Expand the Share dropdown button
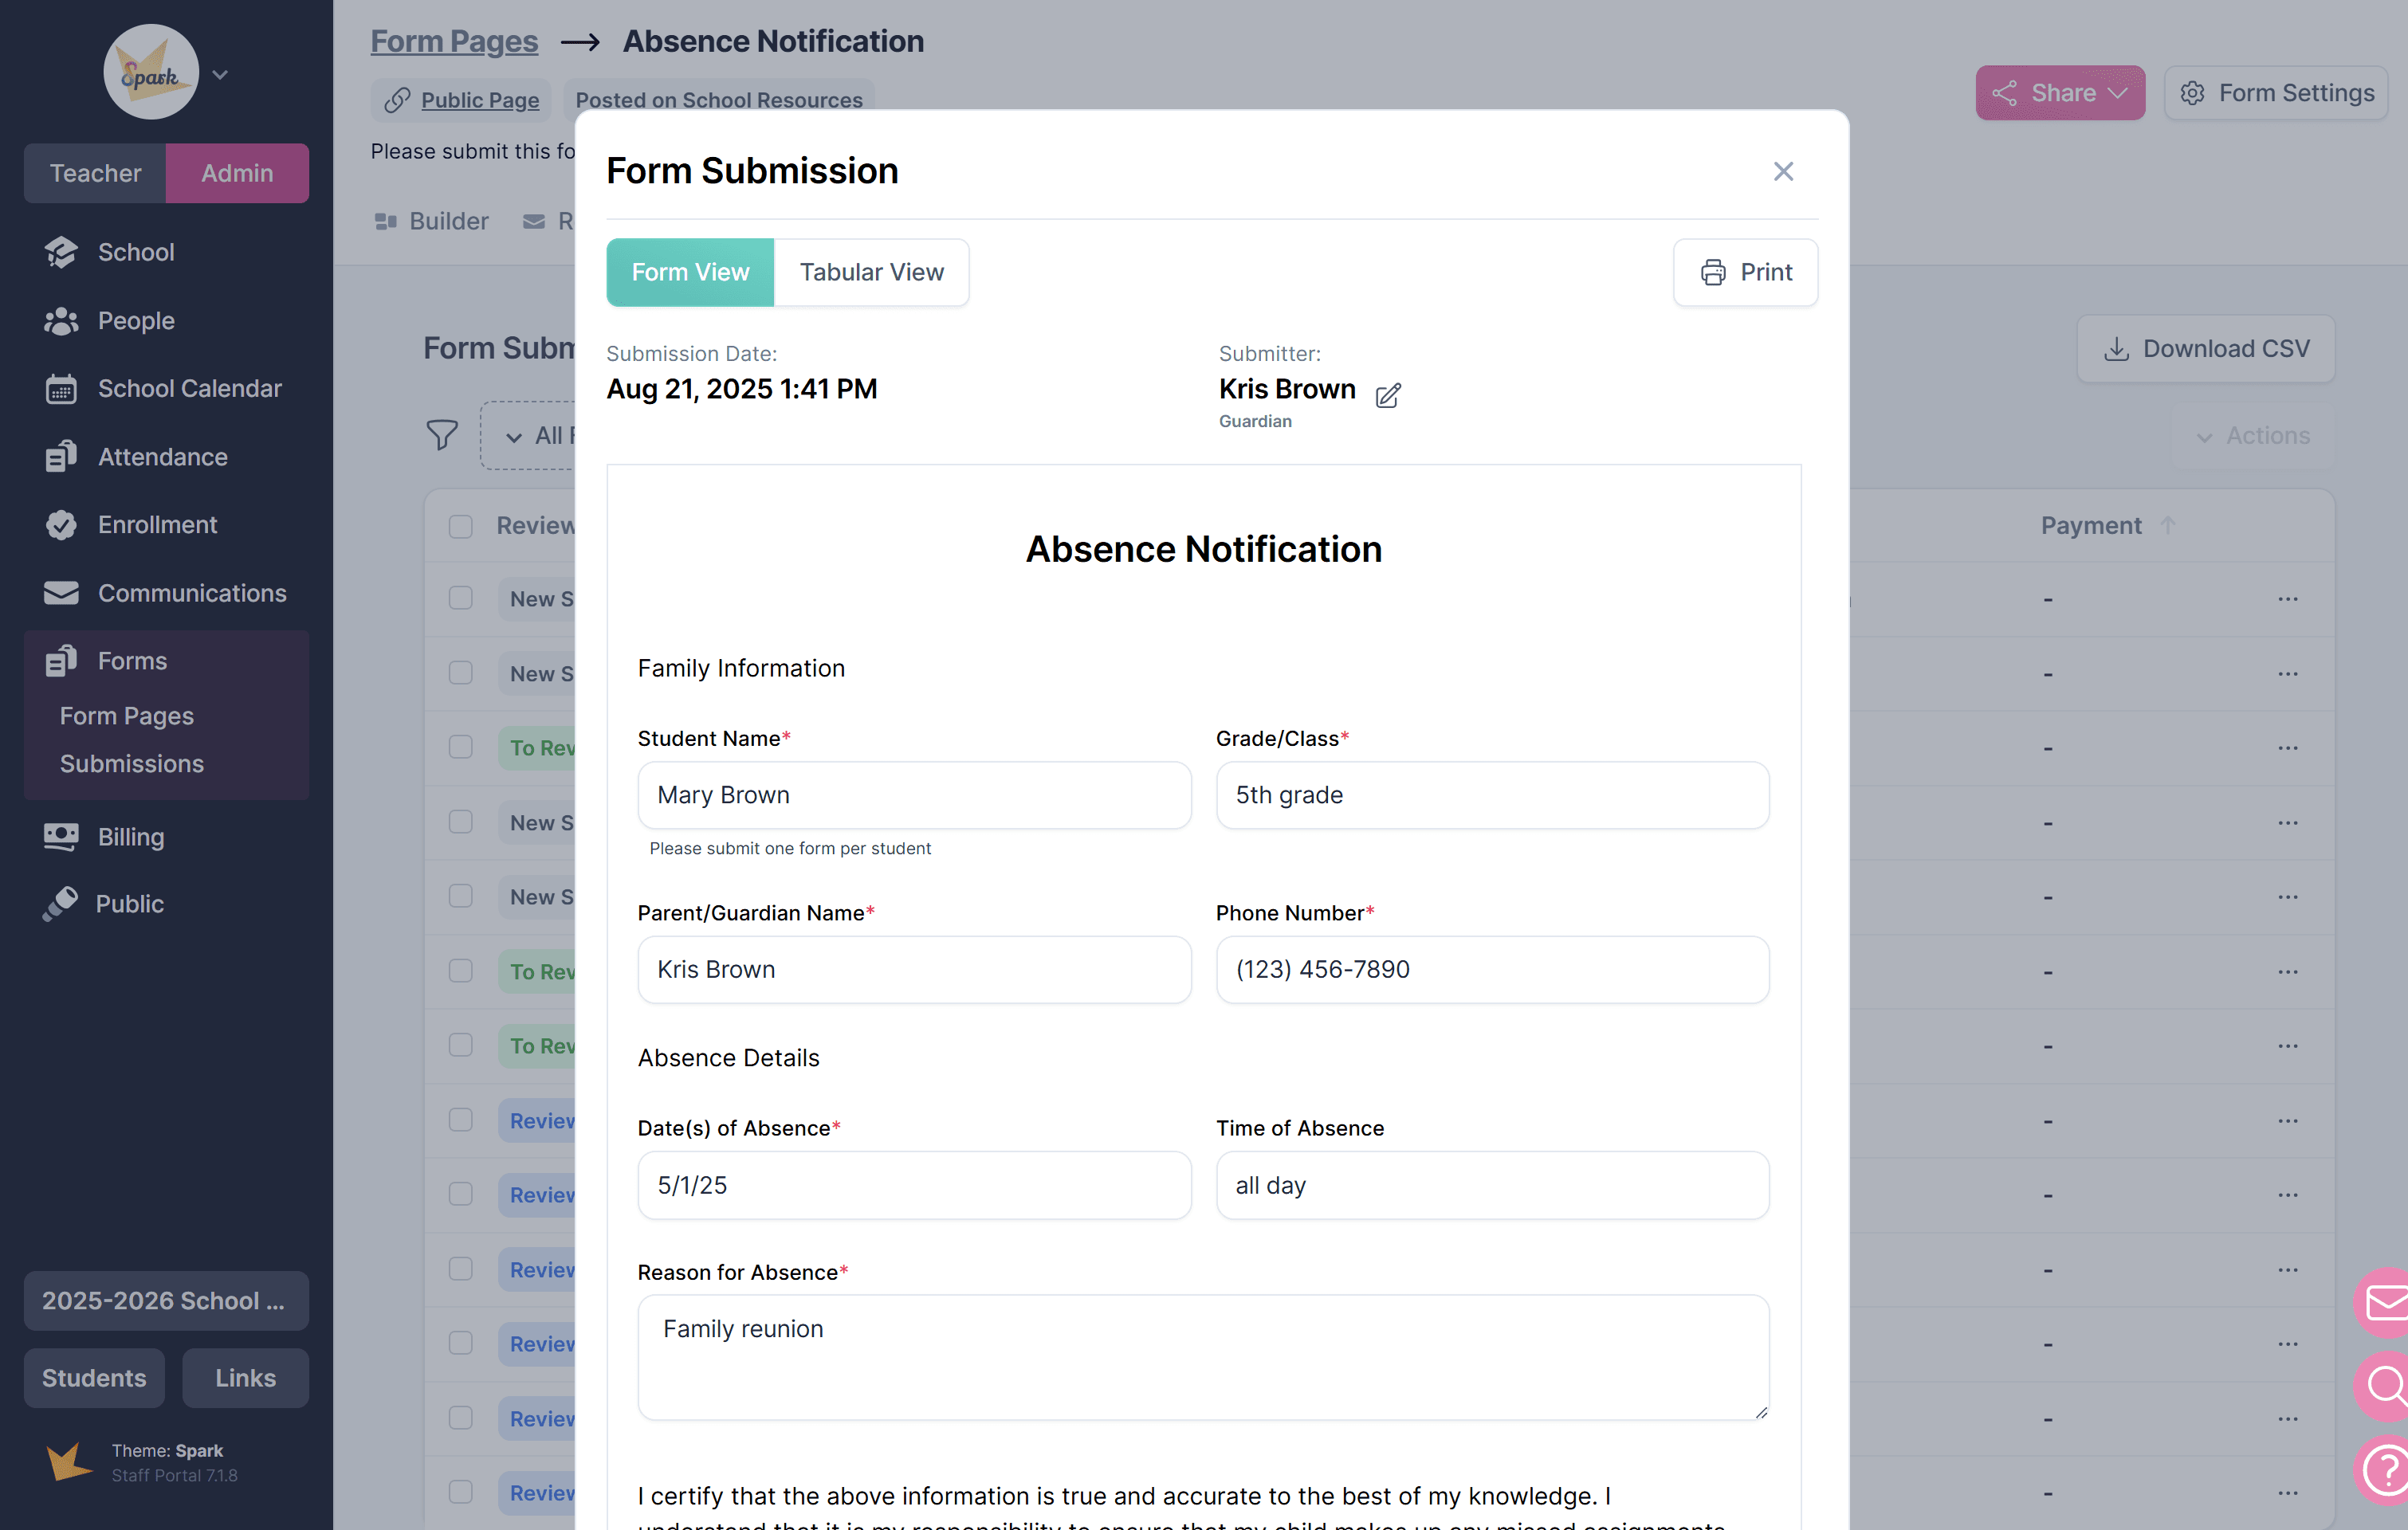The width and height of the screenshot is (2408, 1530). click(x=2059, y=93)
